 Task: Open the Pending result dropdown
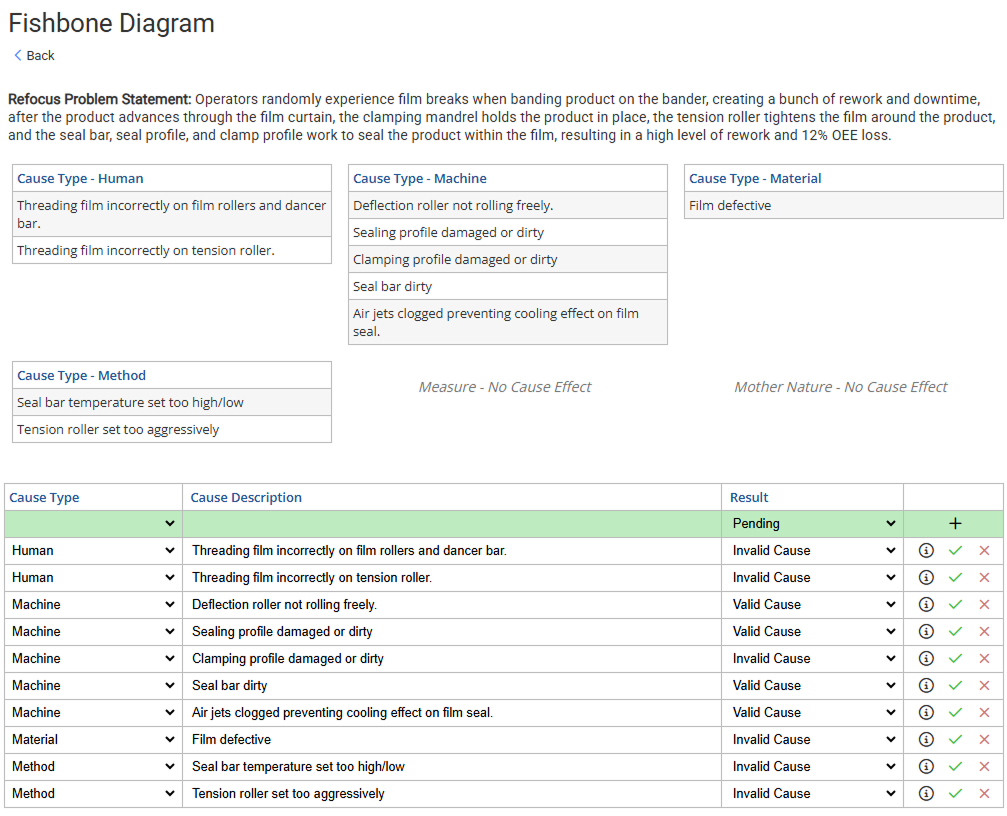[813, 524]
